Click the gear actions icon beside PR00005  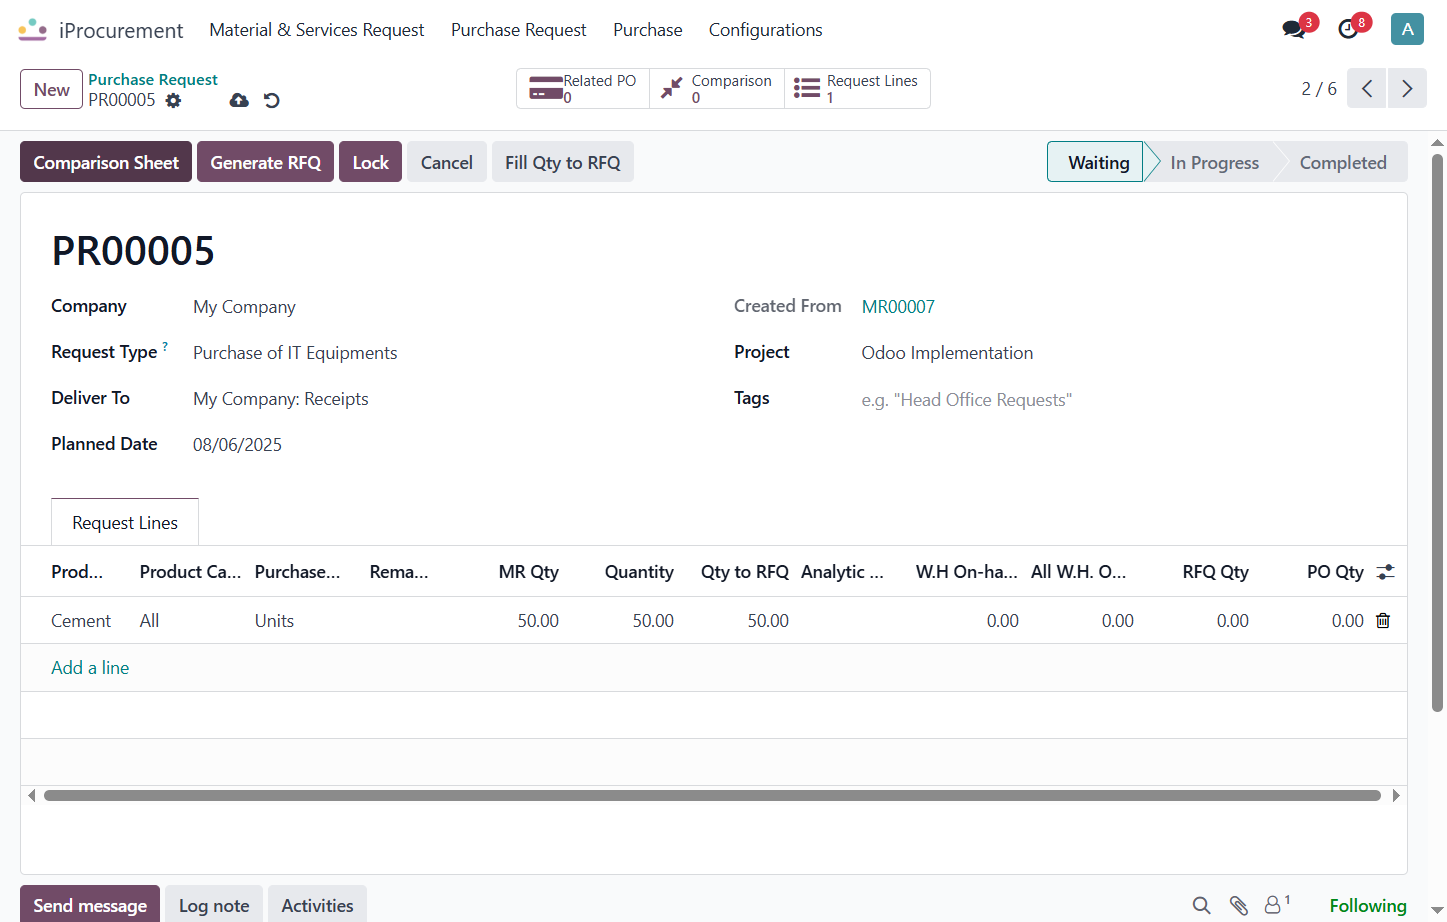[174, 100]
